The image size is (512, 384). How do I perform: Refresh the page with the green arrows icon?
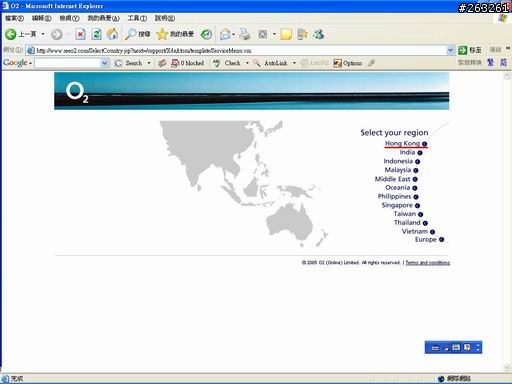tap(96, 34)
